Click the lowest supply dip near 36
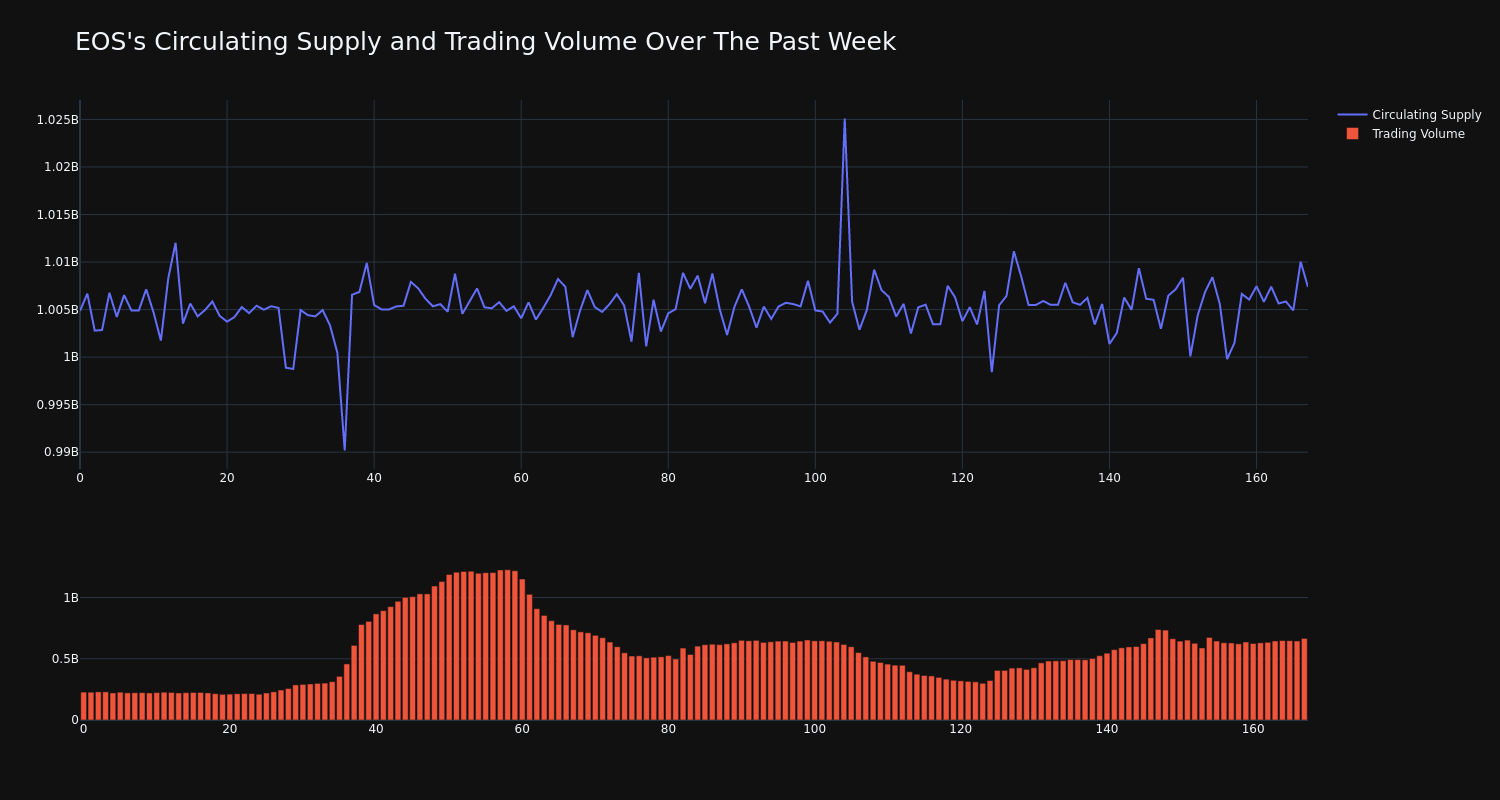Viewport: 1500px width, 800px height. [344, 449]
